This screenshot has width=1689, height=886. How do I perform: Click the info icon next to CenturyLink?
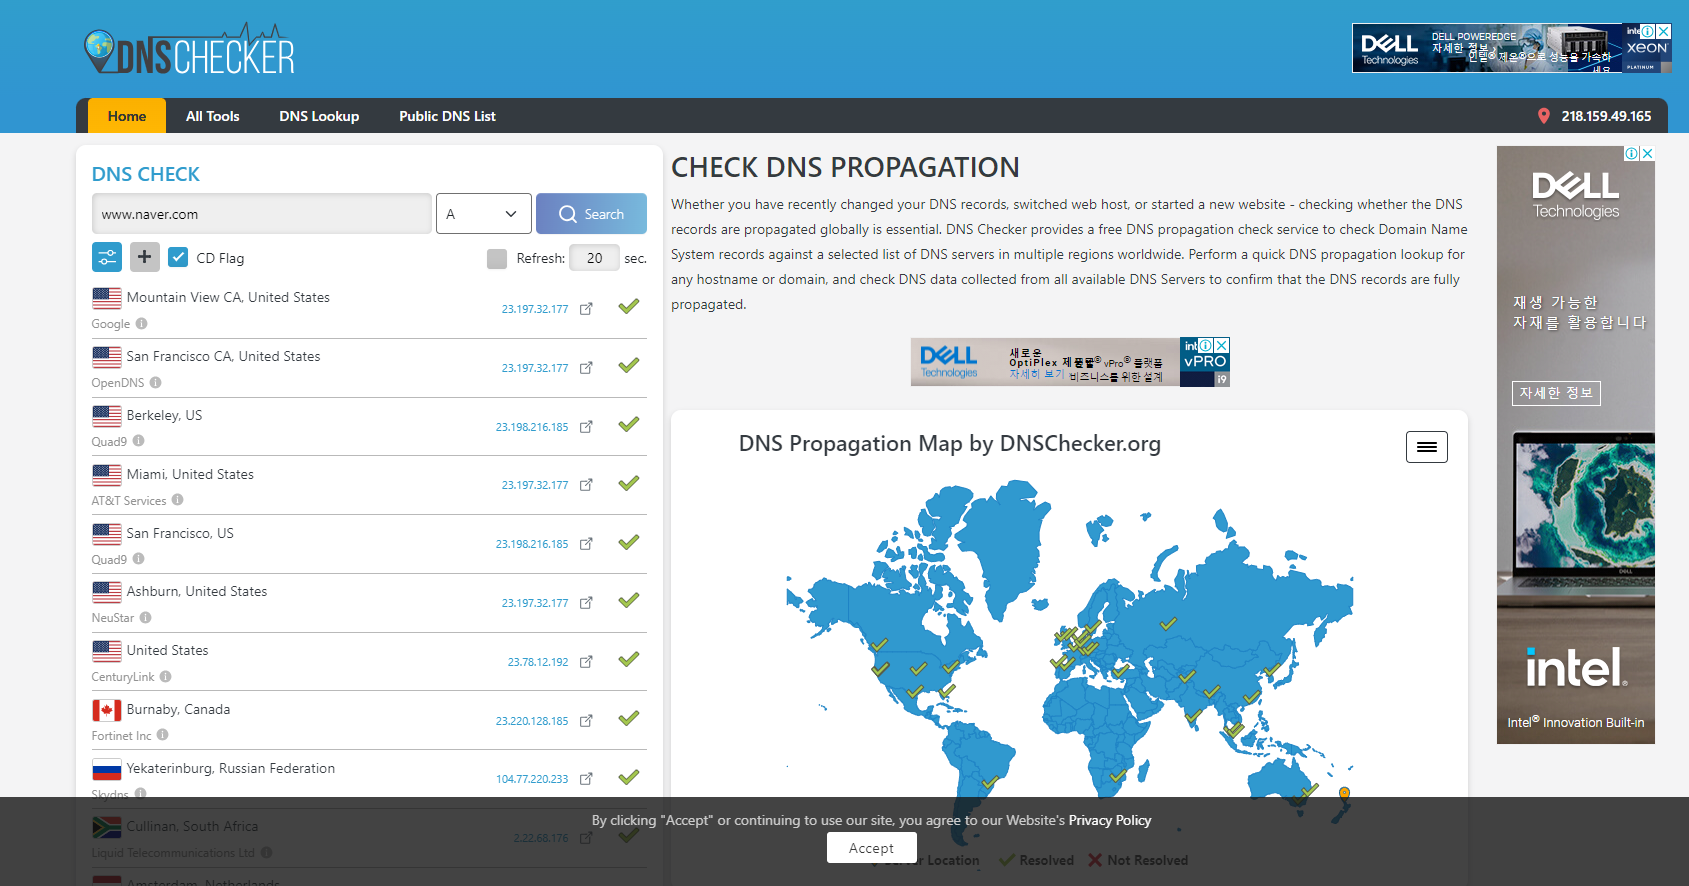coord(166,676)
